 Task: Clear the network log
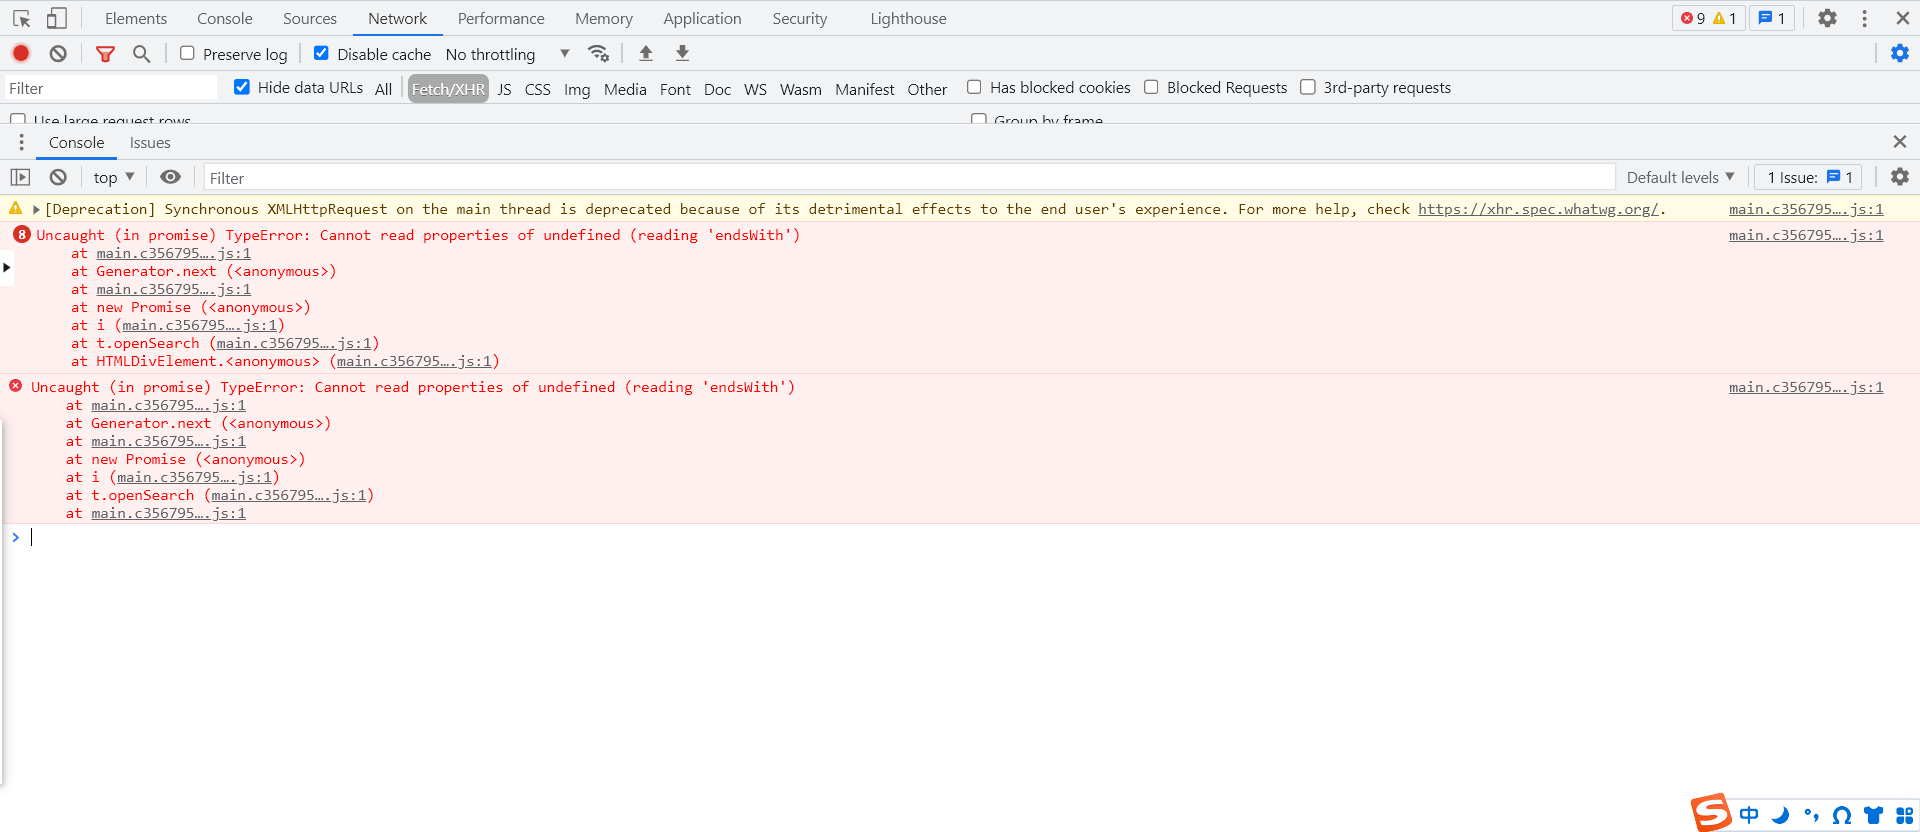58,54
